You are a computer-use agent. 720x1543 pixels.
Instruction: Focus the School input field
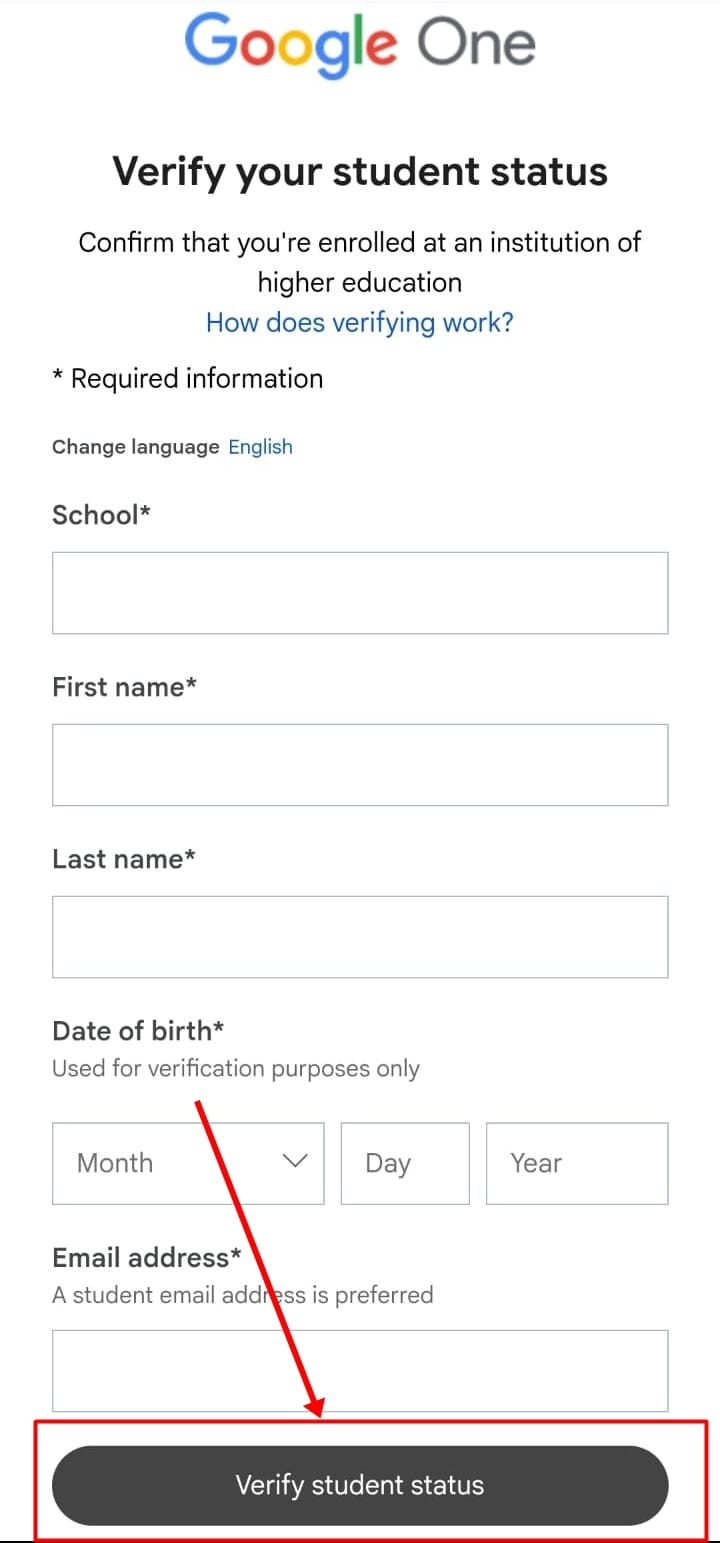(x=360, y=592)
